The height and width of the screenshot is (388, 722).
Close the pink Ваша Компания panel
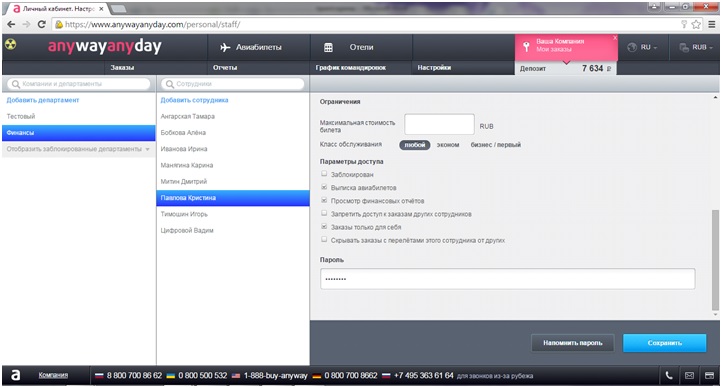tap(615, 38)
